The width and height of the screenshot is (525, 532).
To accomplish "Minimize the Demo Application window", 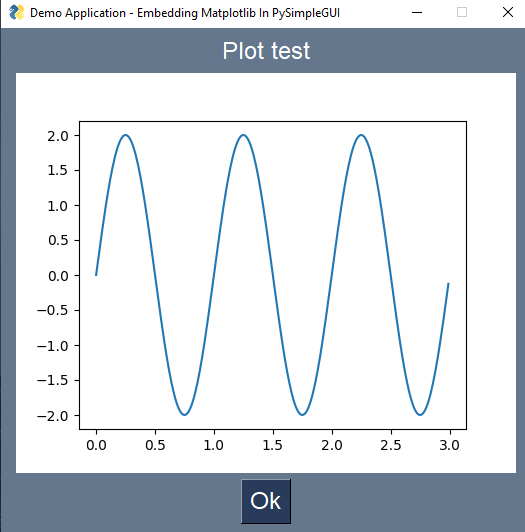I will point(417,13).
